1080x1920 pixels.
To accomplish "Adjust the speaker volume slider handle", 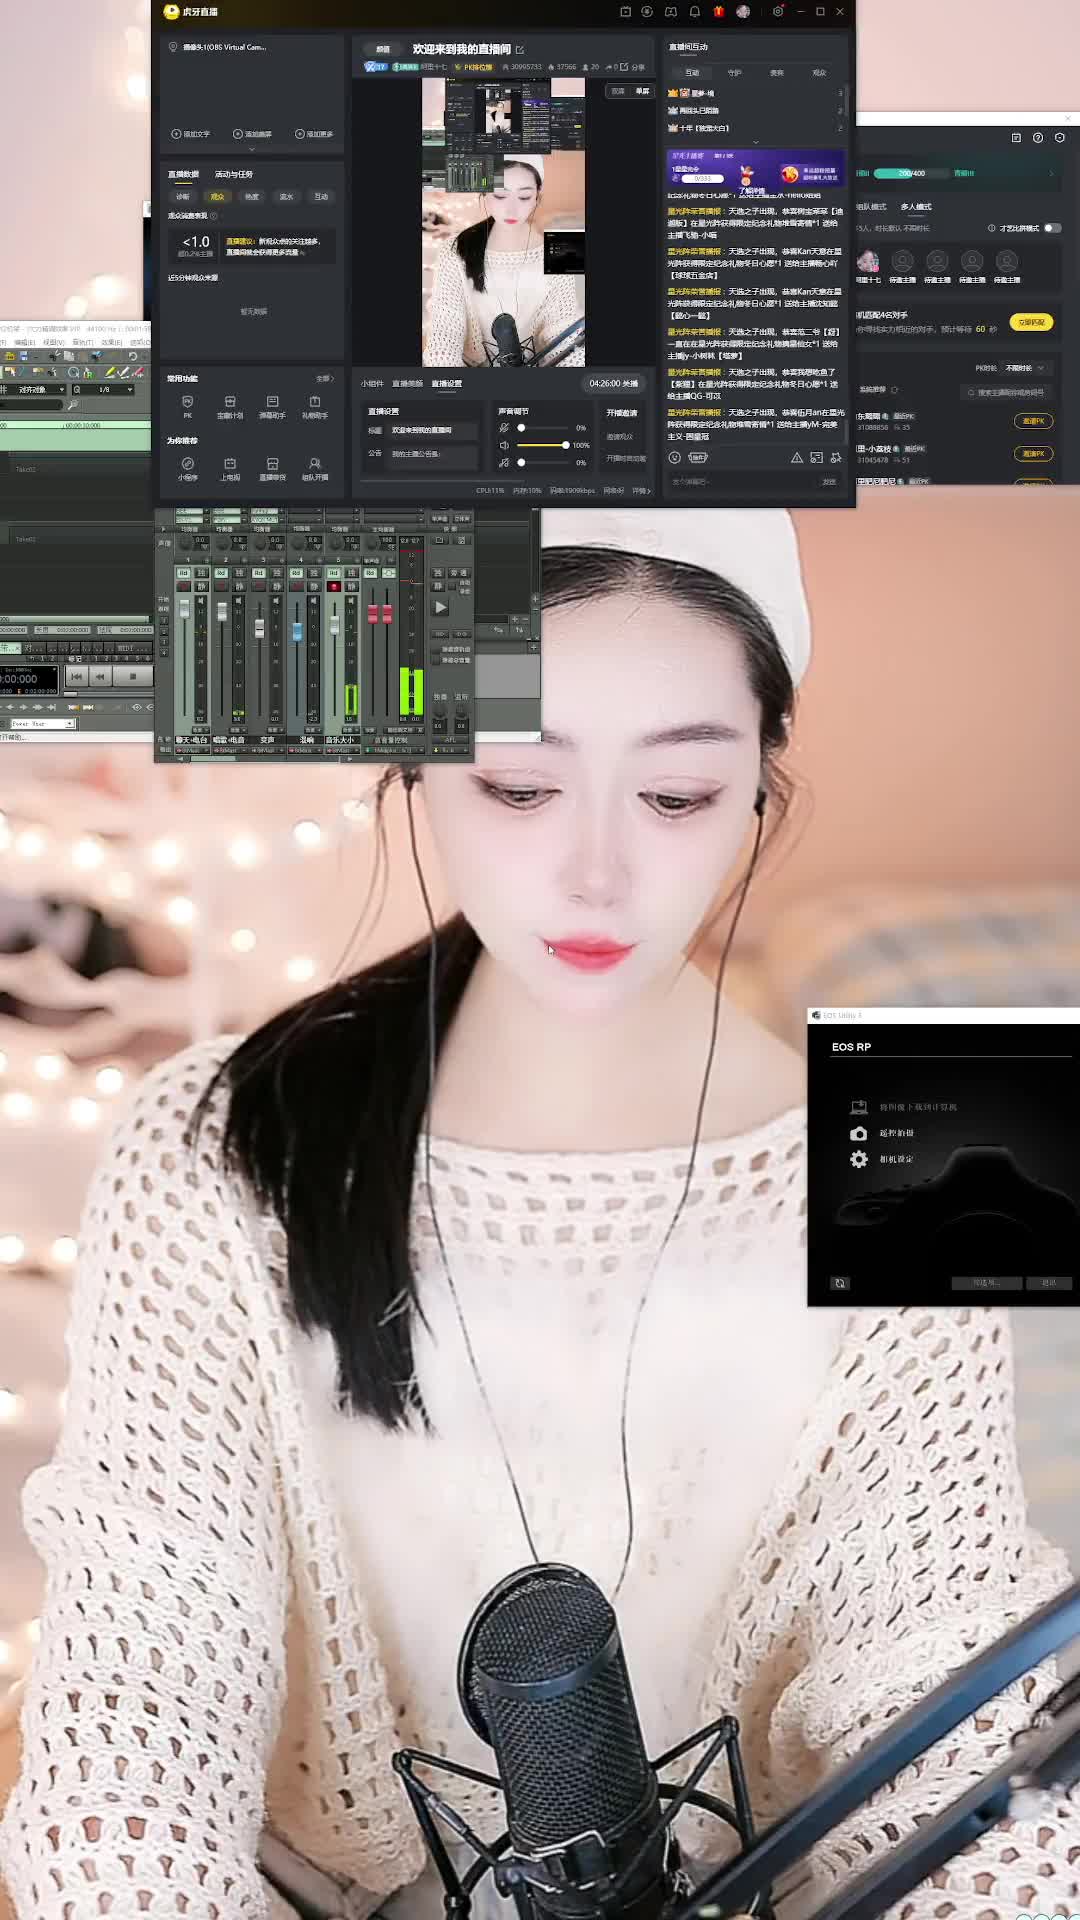I will 565,445.
